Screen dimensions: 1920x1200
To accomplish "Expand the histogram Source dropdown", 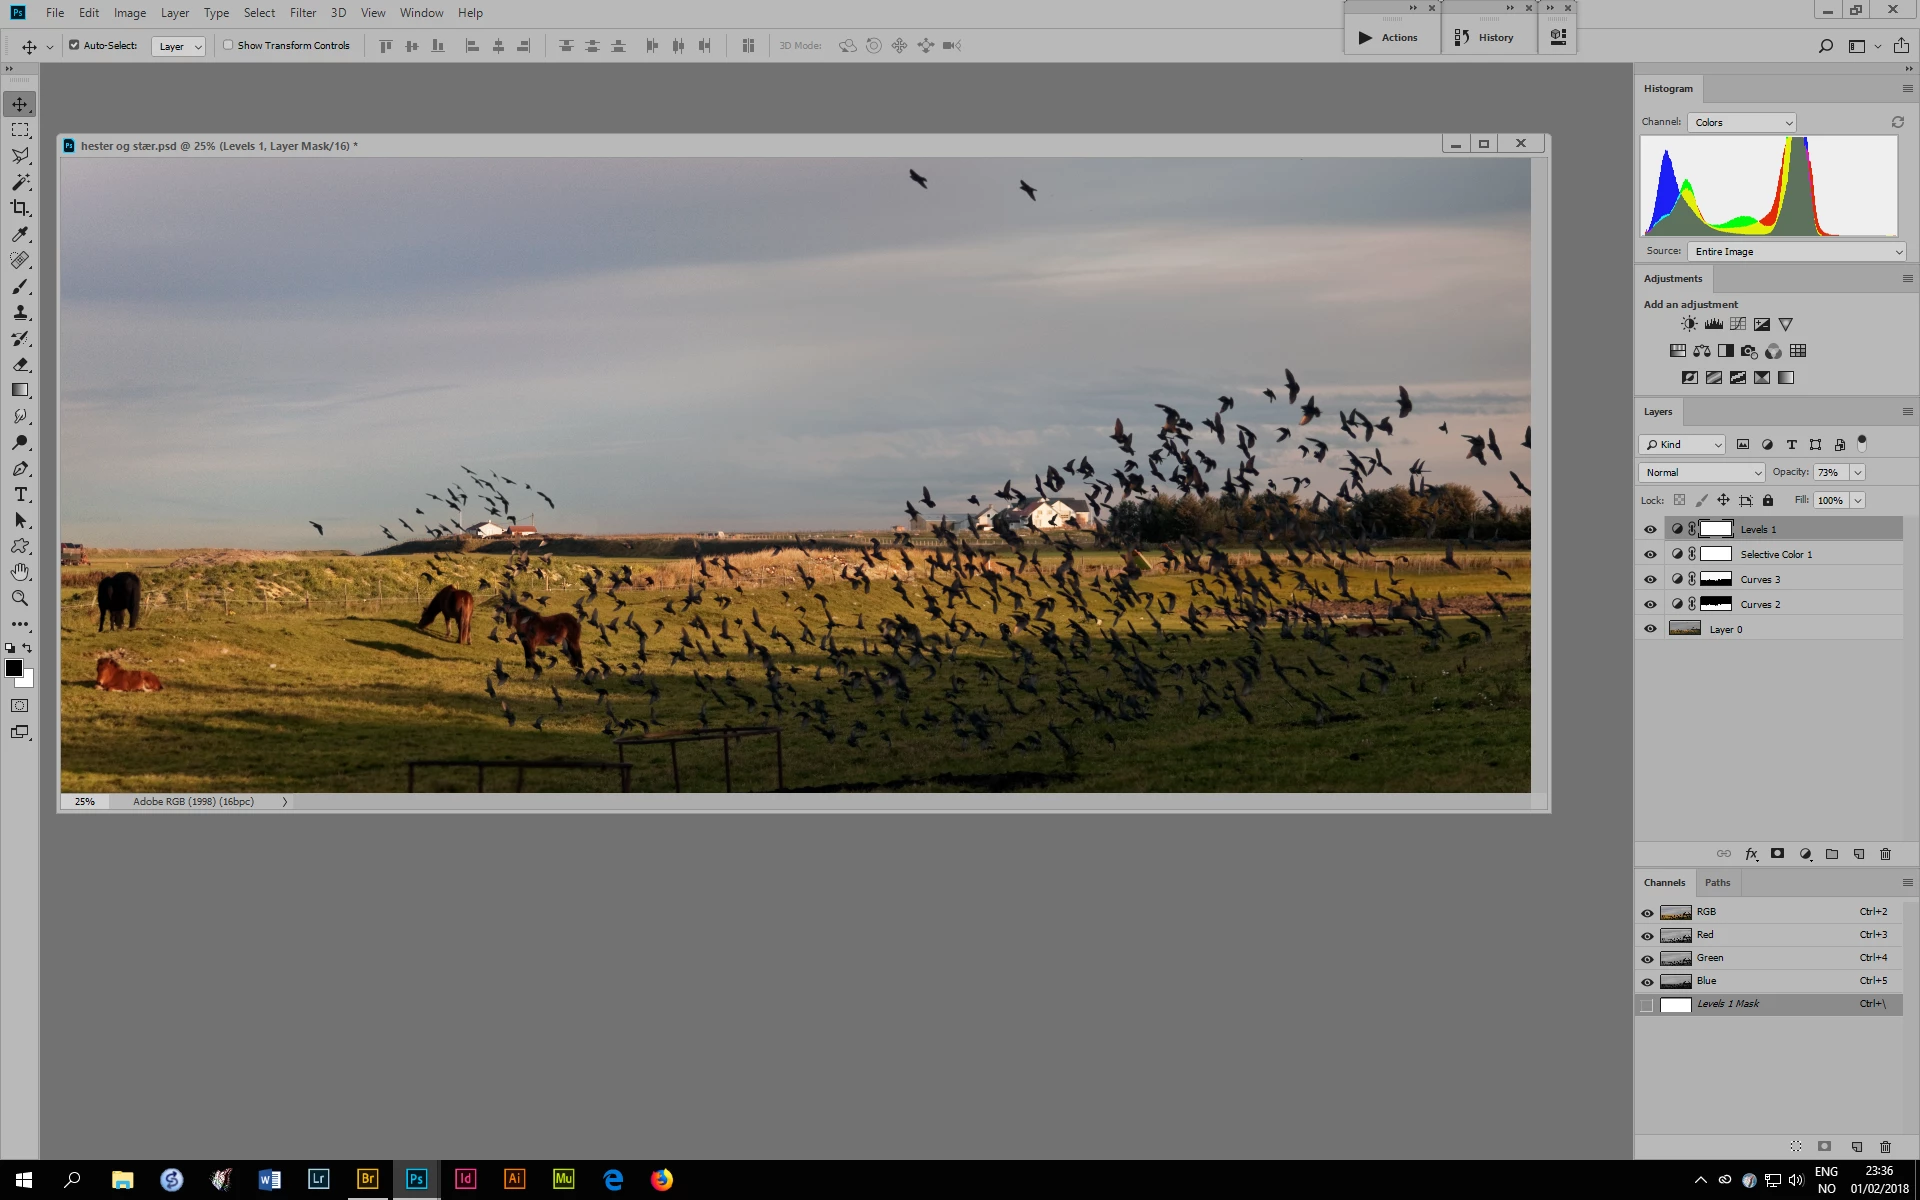I will point(1796,251).
